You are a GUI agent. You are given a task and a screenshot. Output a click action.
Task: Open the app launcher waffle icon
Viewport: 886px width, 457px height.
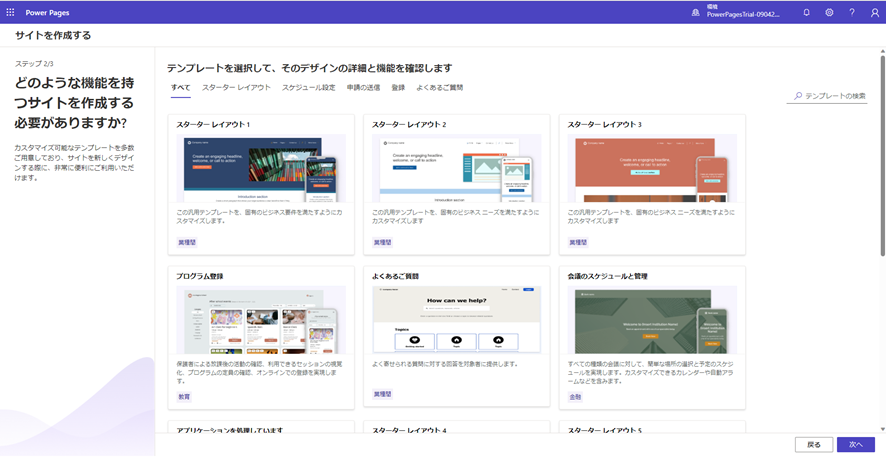tap(10, 12)
